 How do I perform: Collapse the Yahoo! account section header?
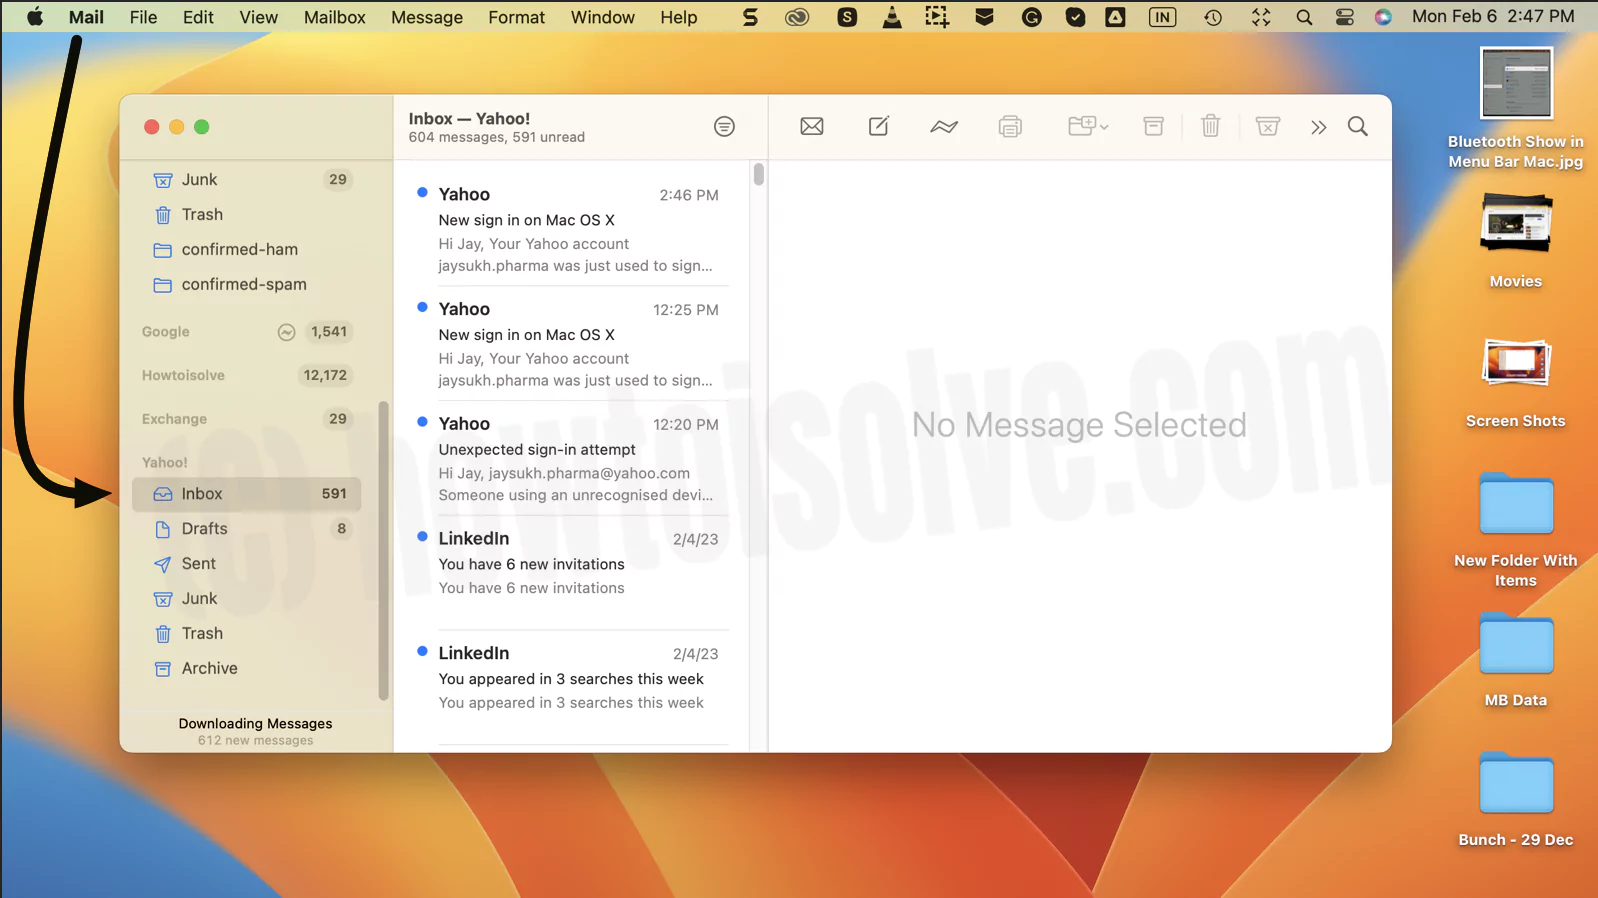tap(164, 463)
